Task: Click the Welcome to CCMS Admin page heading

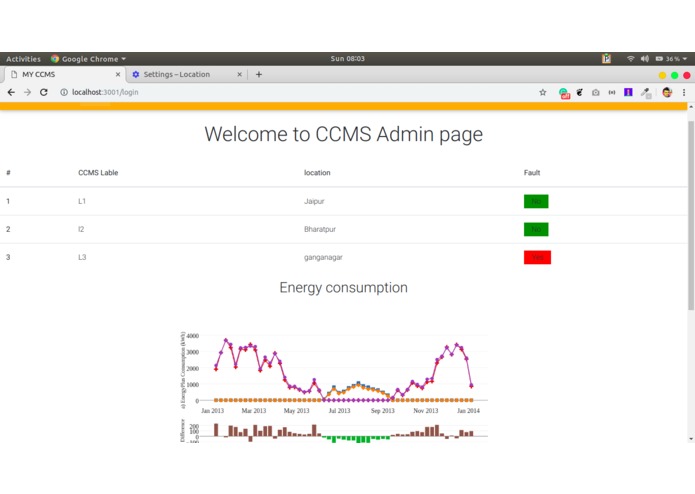Action: tap(344, 134)
